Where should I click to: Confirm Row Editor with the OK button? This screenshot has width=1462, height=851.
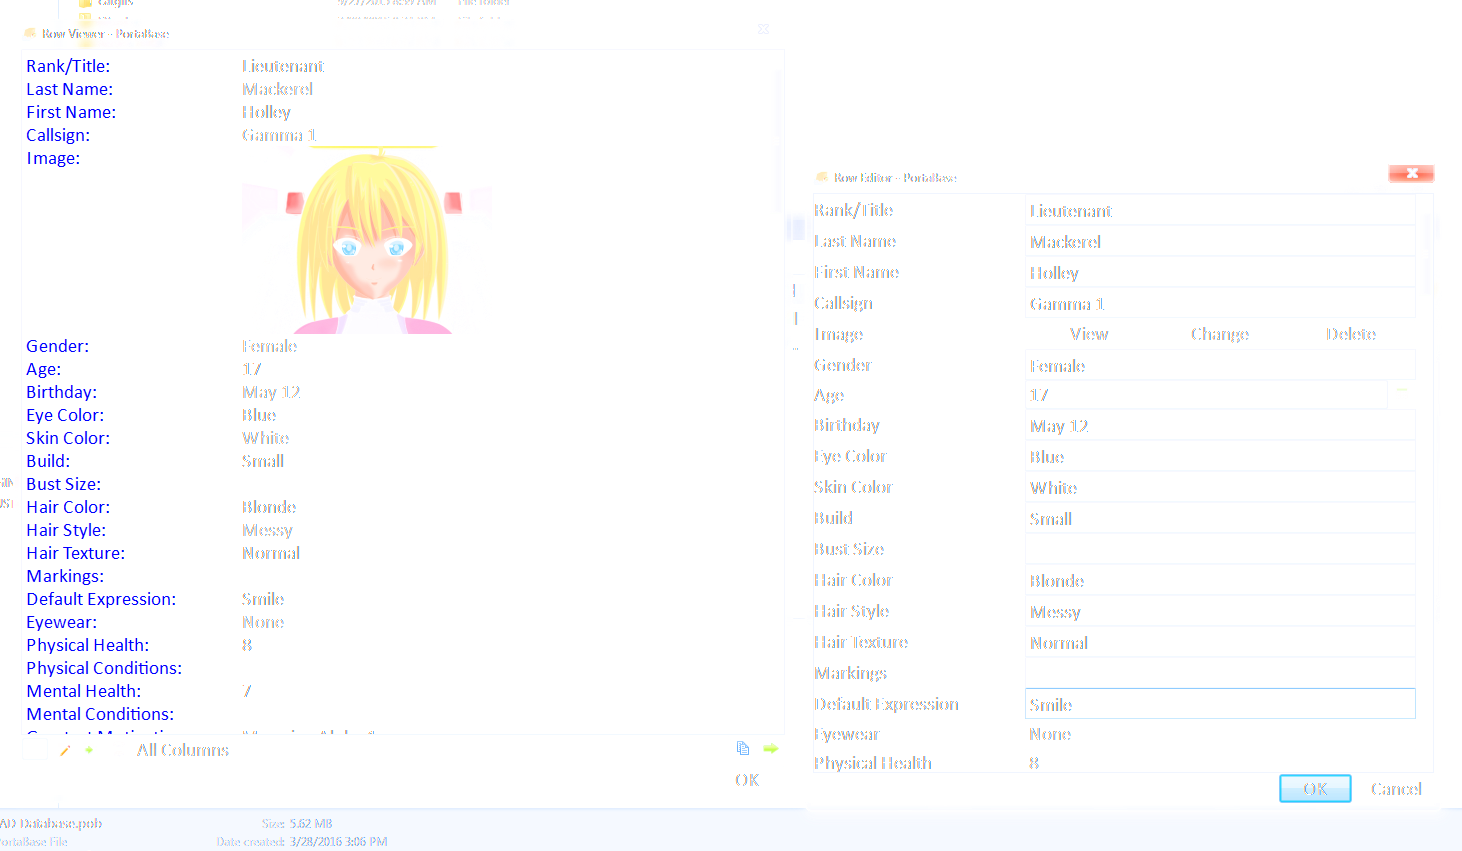tap(1315, 789)
